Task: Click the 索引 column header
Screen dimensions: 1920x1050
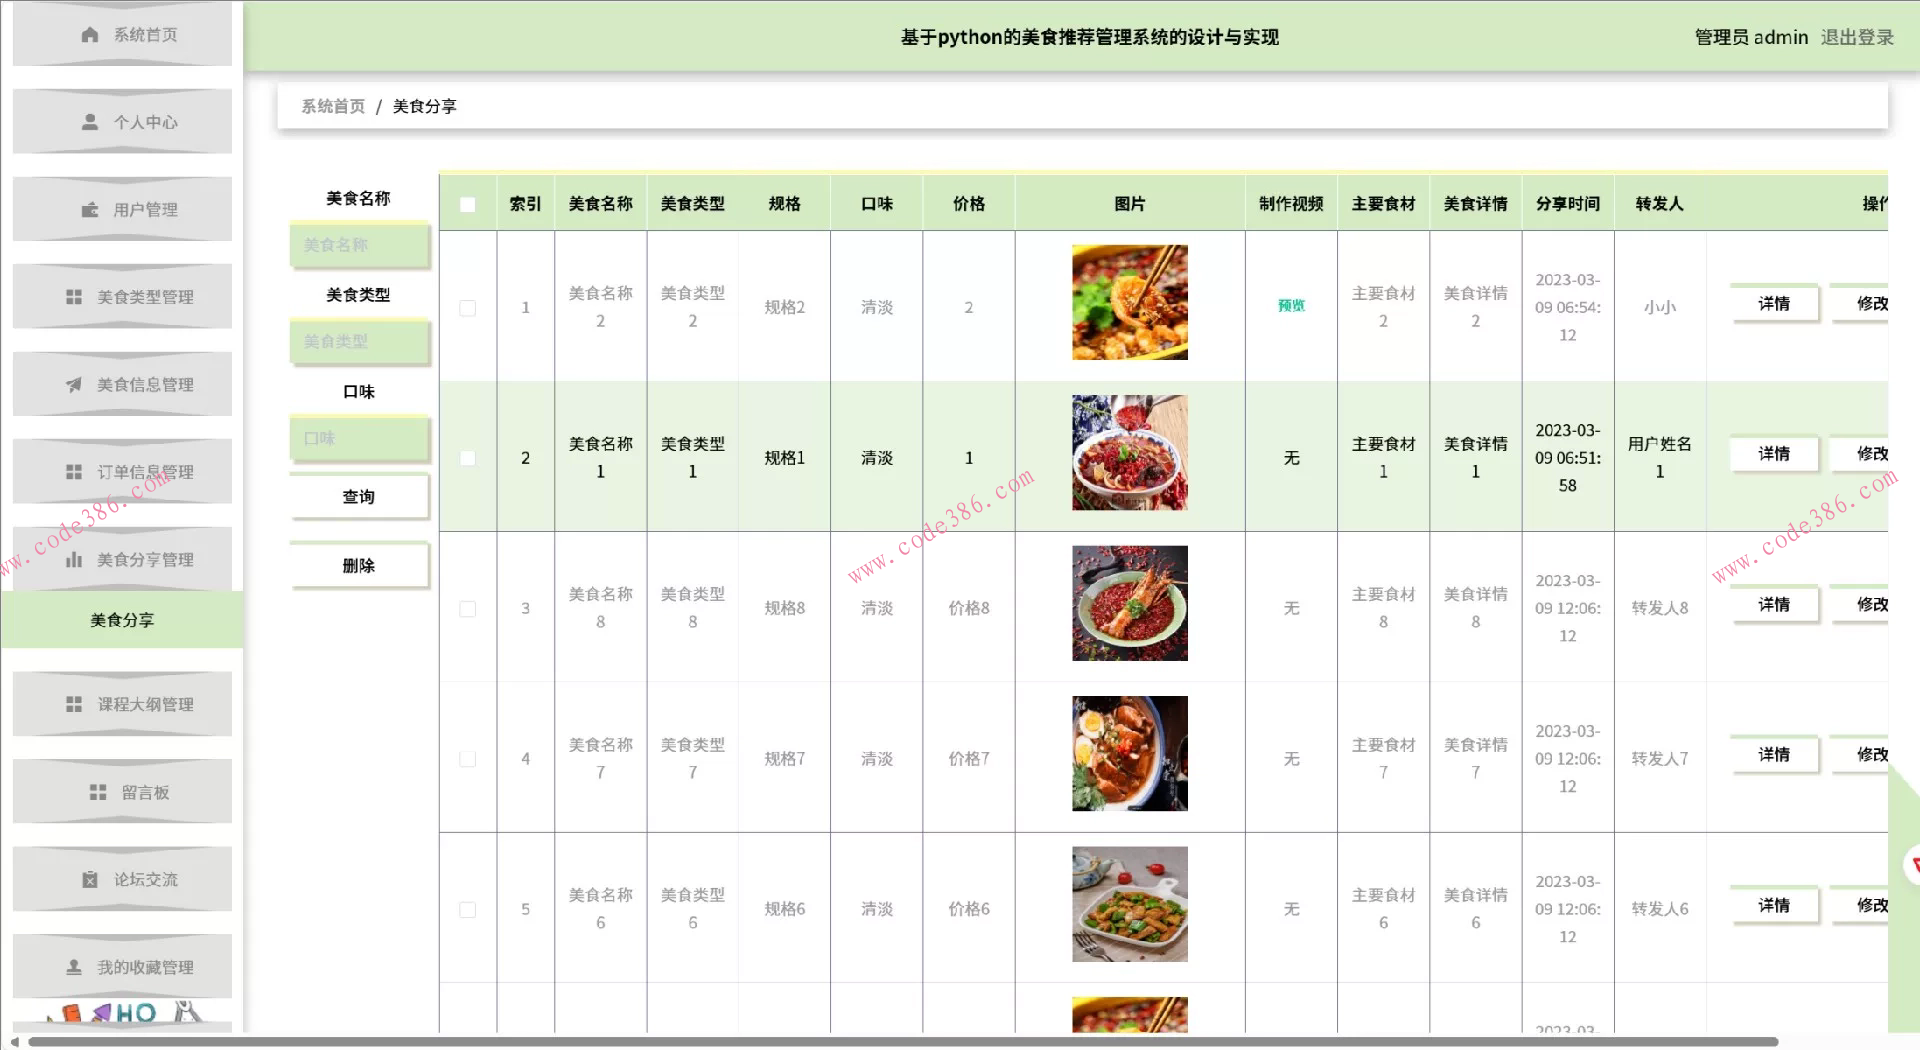Action: tap(525, 204)
